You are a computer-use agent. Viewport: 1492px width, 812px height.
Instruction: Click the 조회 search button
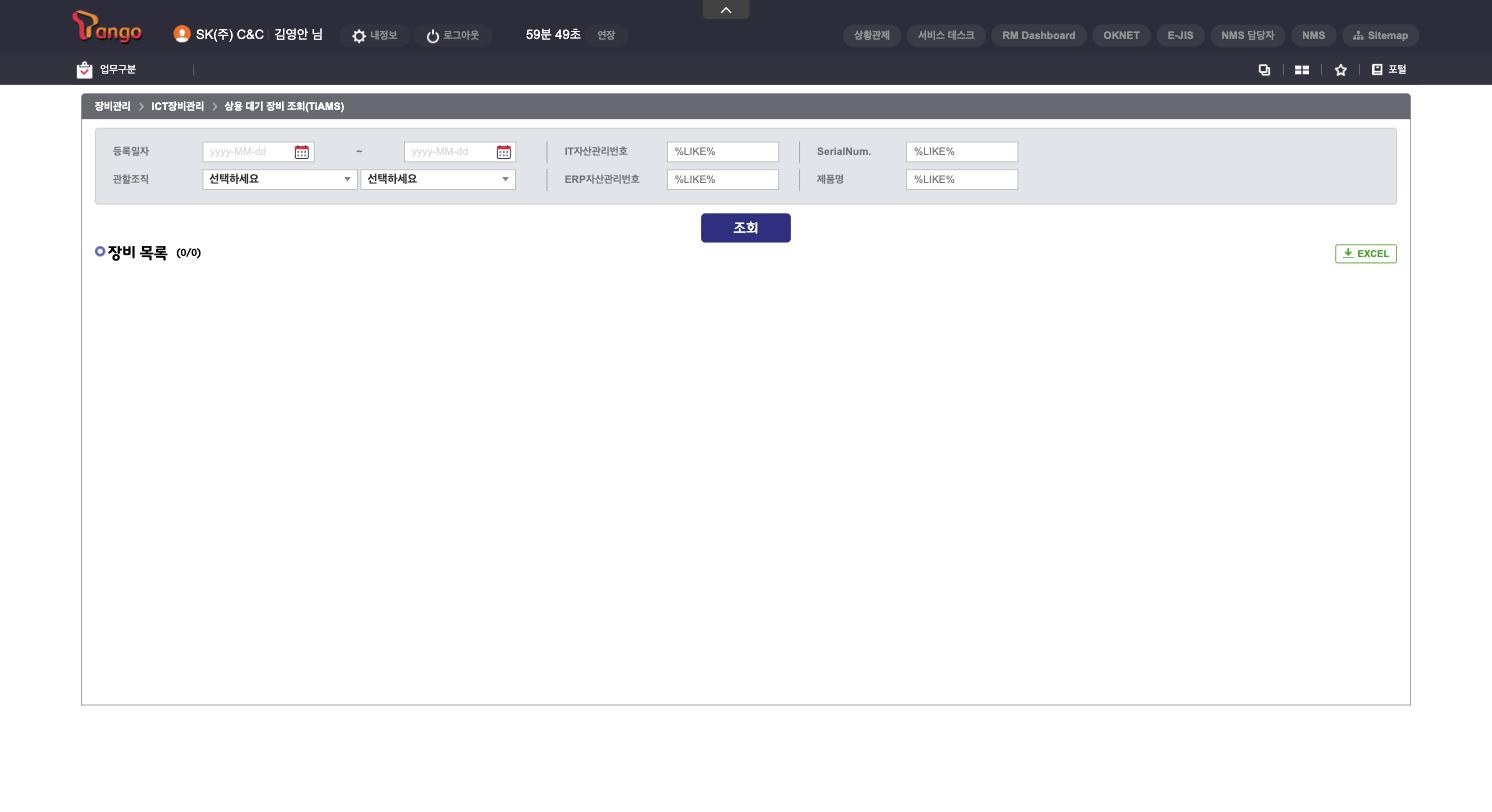pyautogui.click(x=746, y=228)
